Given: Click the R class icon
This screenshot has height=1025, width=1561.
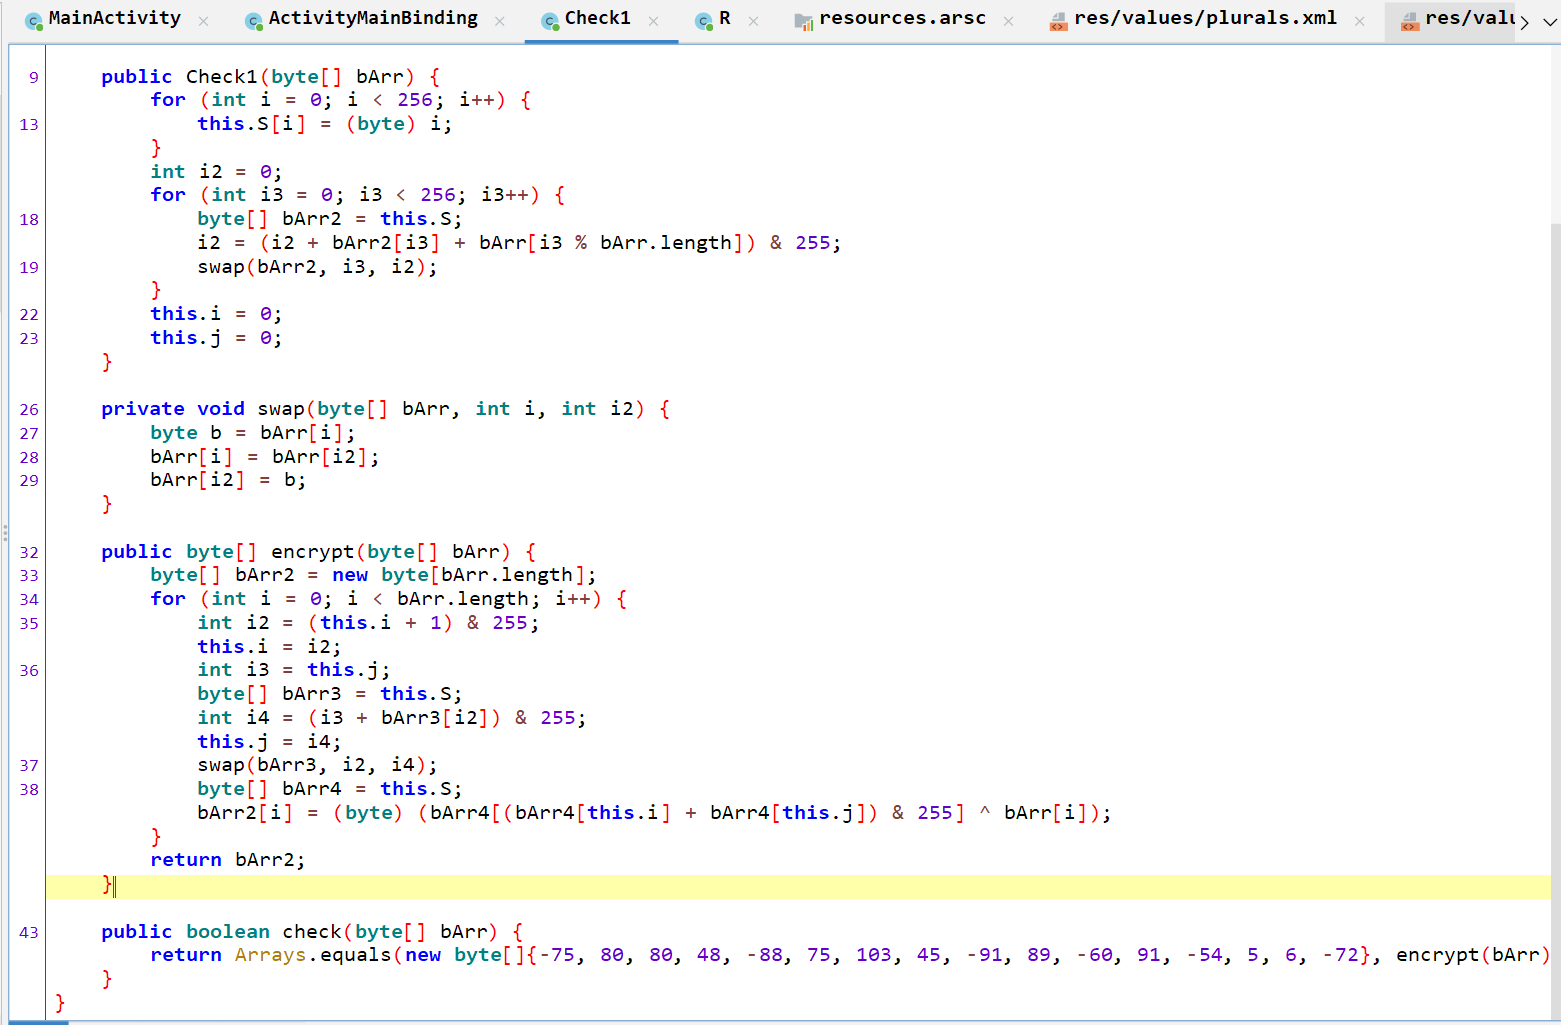Looking at the screenshot, I should (704, 21).
